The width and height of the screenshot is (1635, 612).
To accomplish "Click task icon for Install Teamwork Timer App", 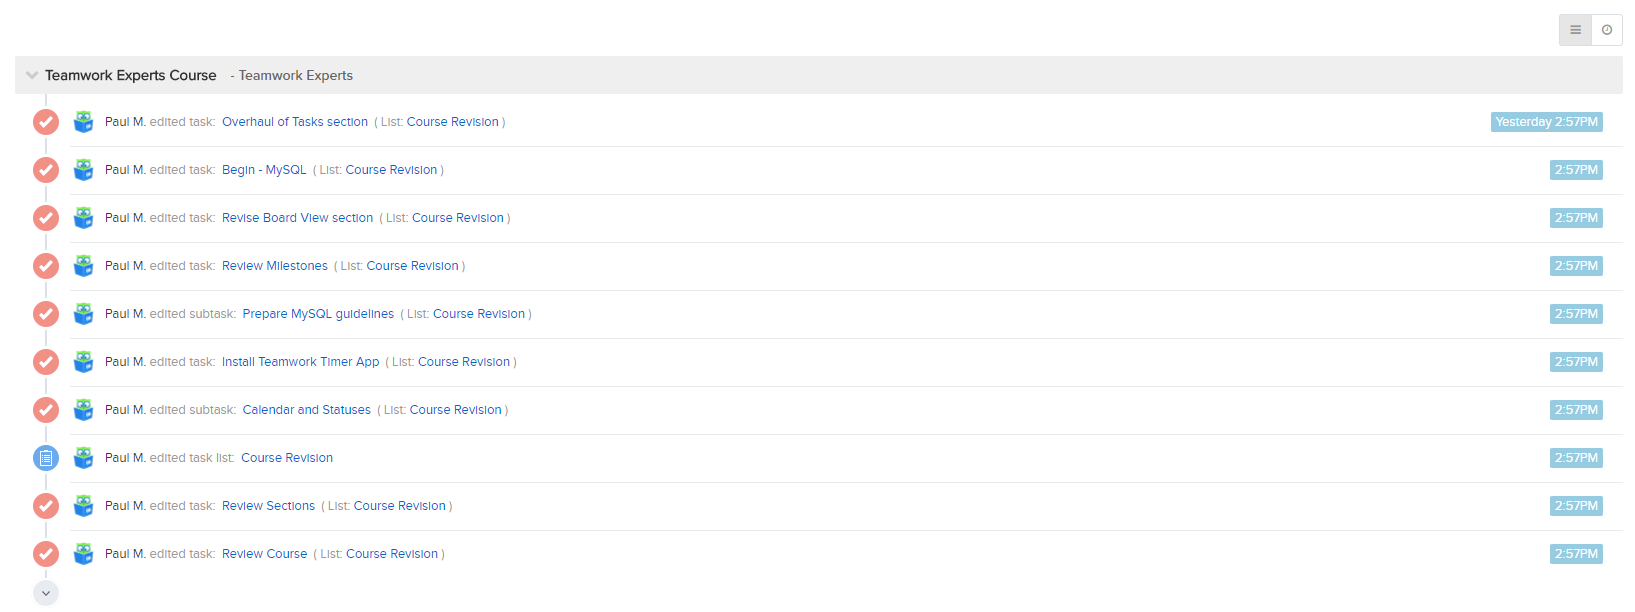I will click(46, 362).
